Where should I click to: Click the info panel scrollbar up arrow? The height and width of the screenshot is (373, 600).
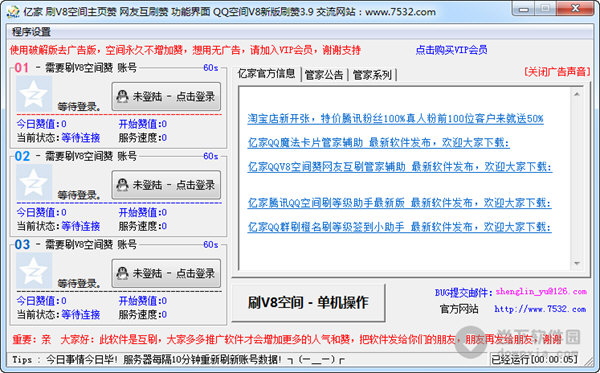tap(577, 94)
